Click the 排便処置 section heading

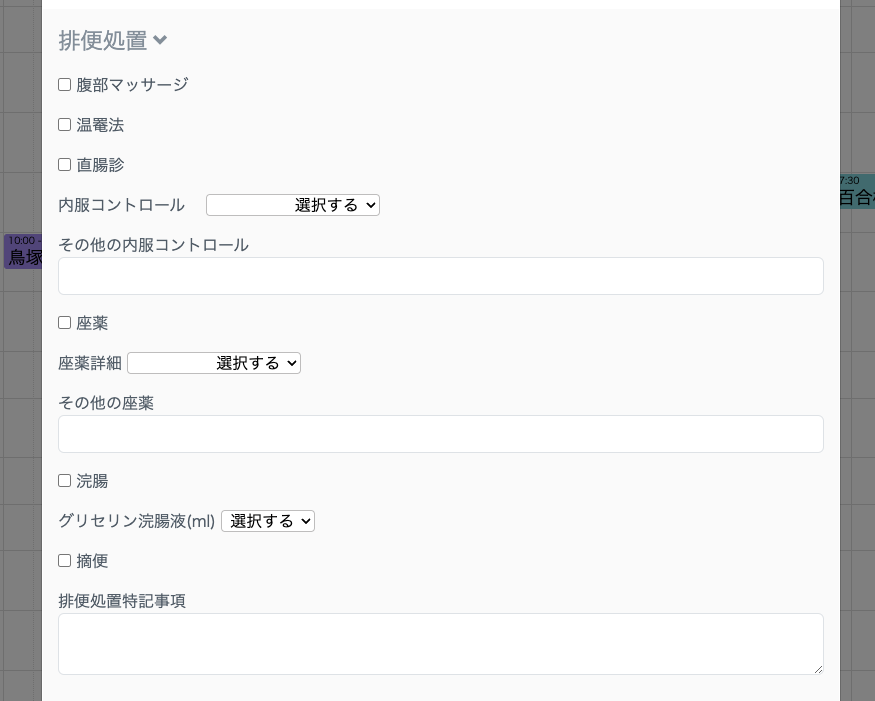click(102, 41)
